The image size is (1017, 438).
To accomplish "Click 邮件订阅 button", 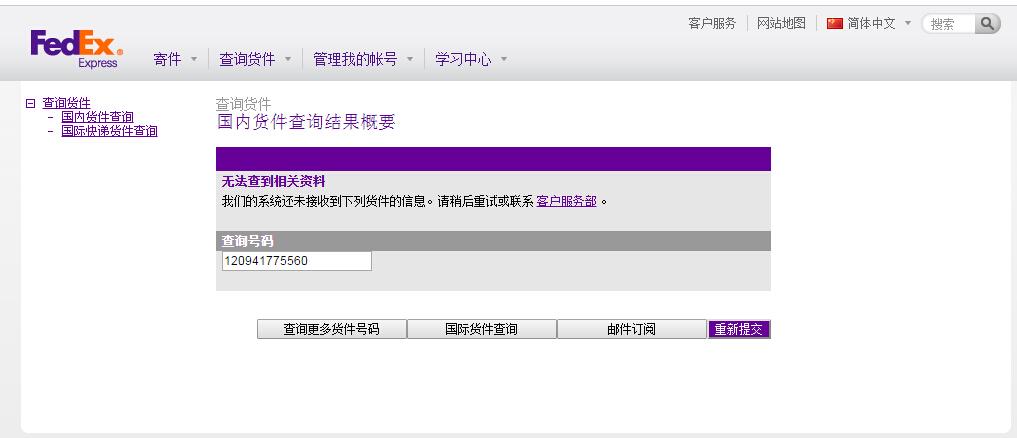I will tap(631, 329).
